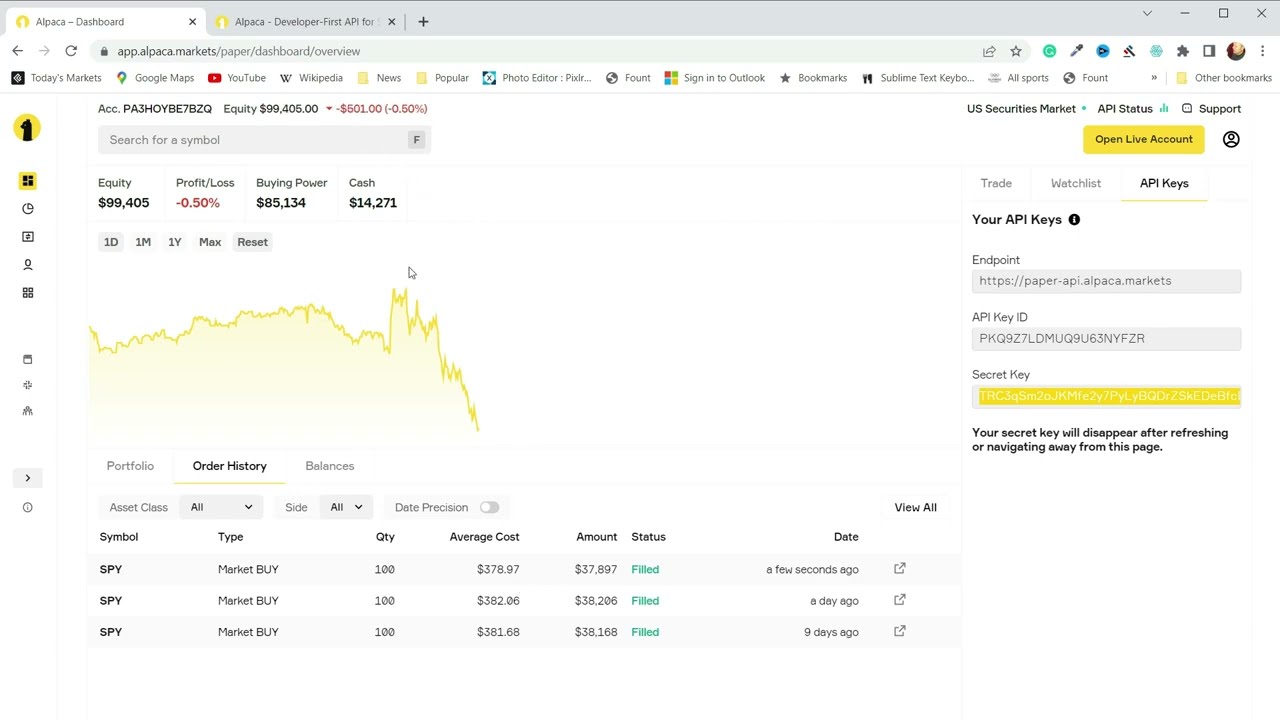Open the browser profile avatar
The image size is (1280, 720).
pyautogui.click(x=1236, y=51)
